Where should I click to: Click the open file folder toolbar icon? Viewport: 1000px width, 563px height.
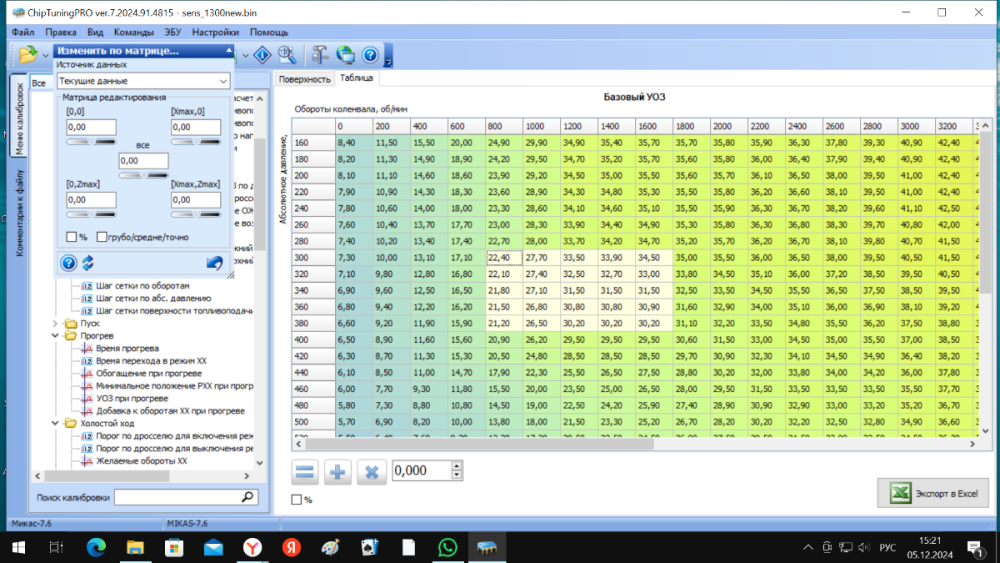pyautogui.click(x=27, y=55)
